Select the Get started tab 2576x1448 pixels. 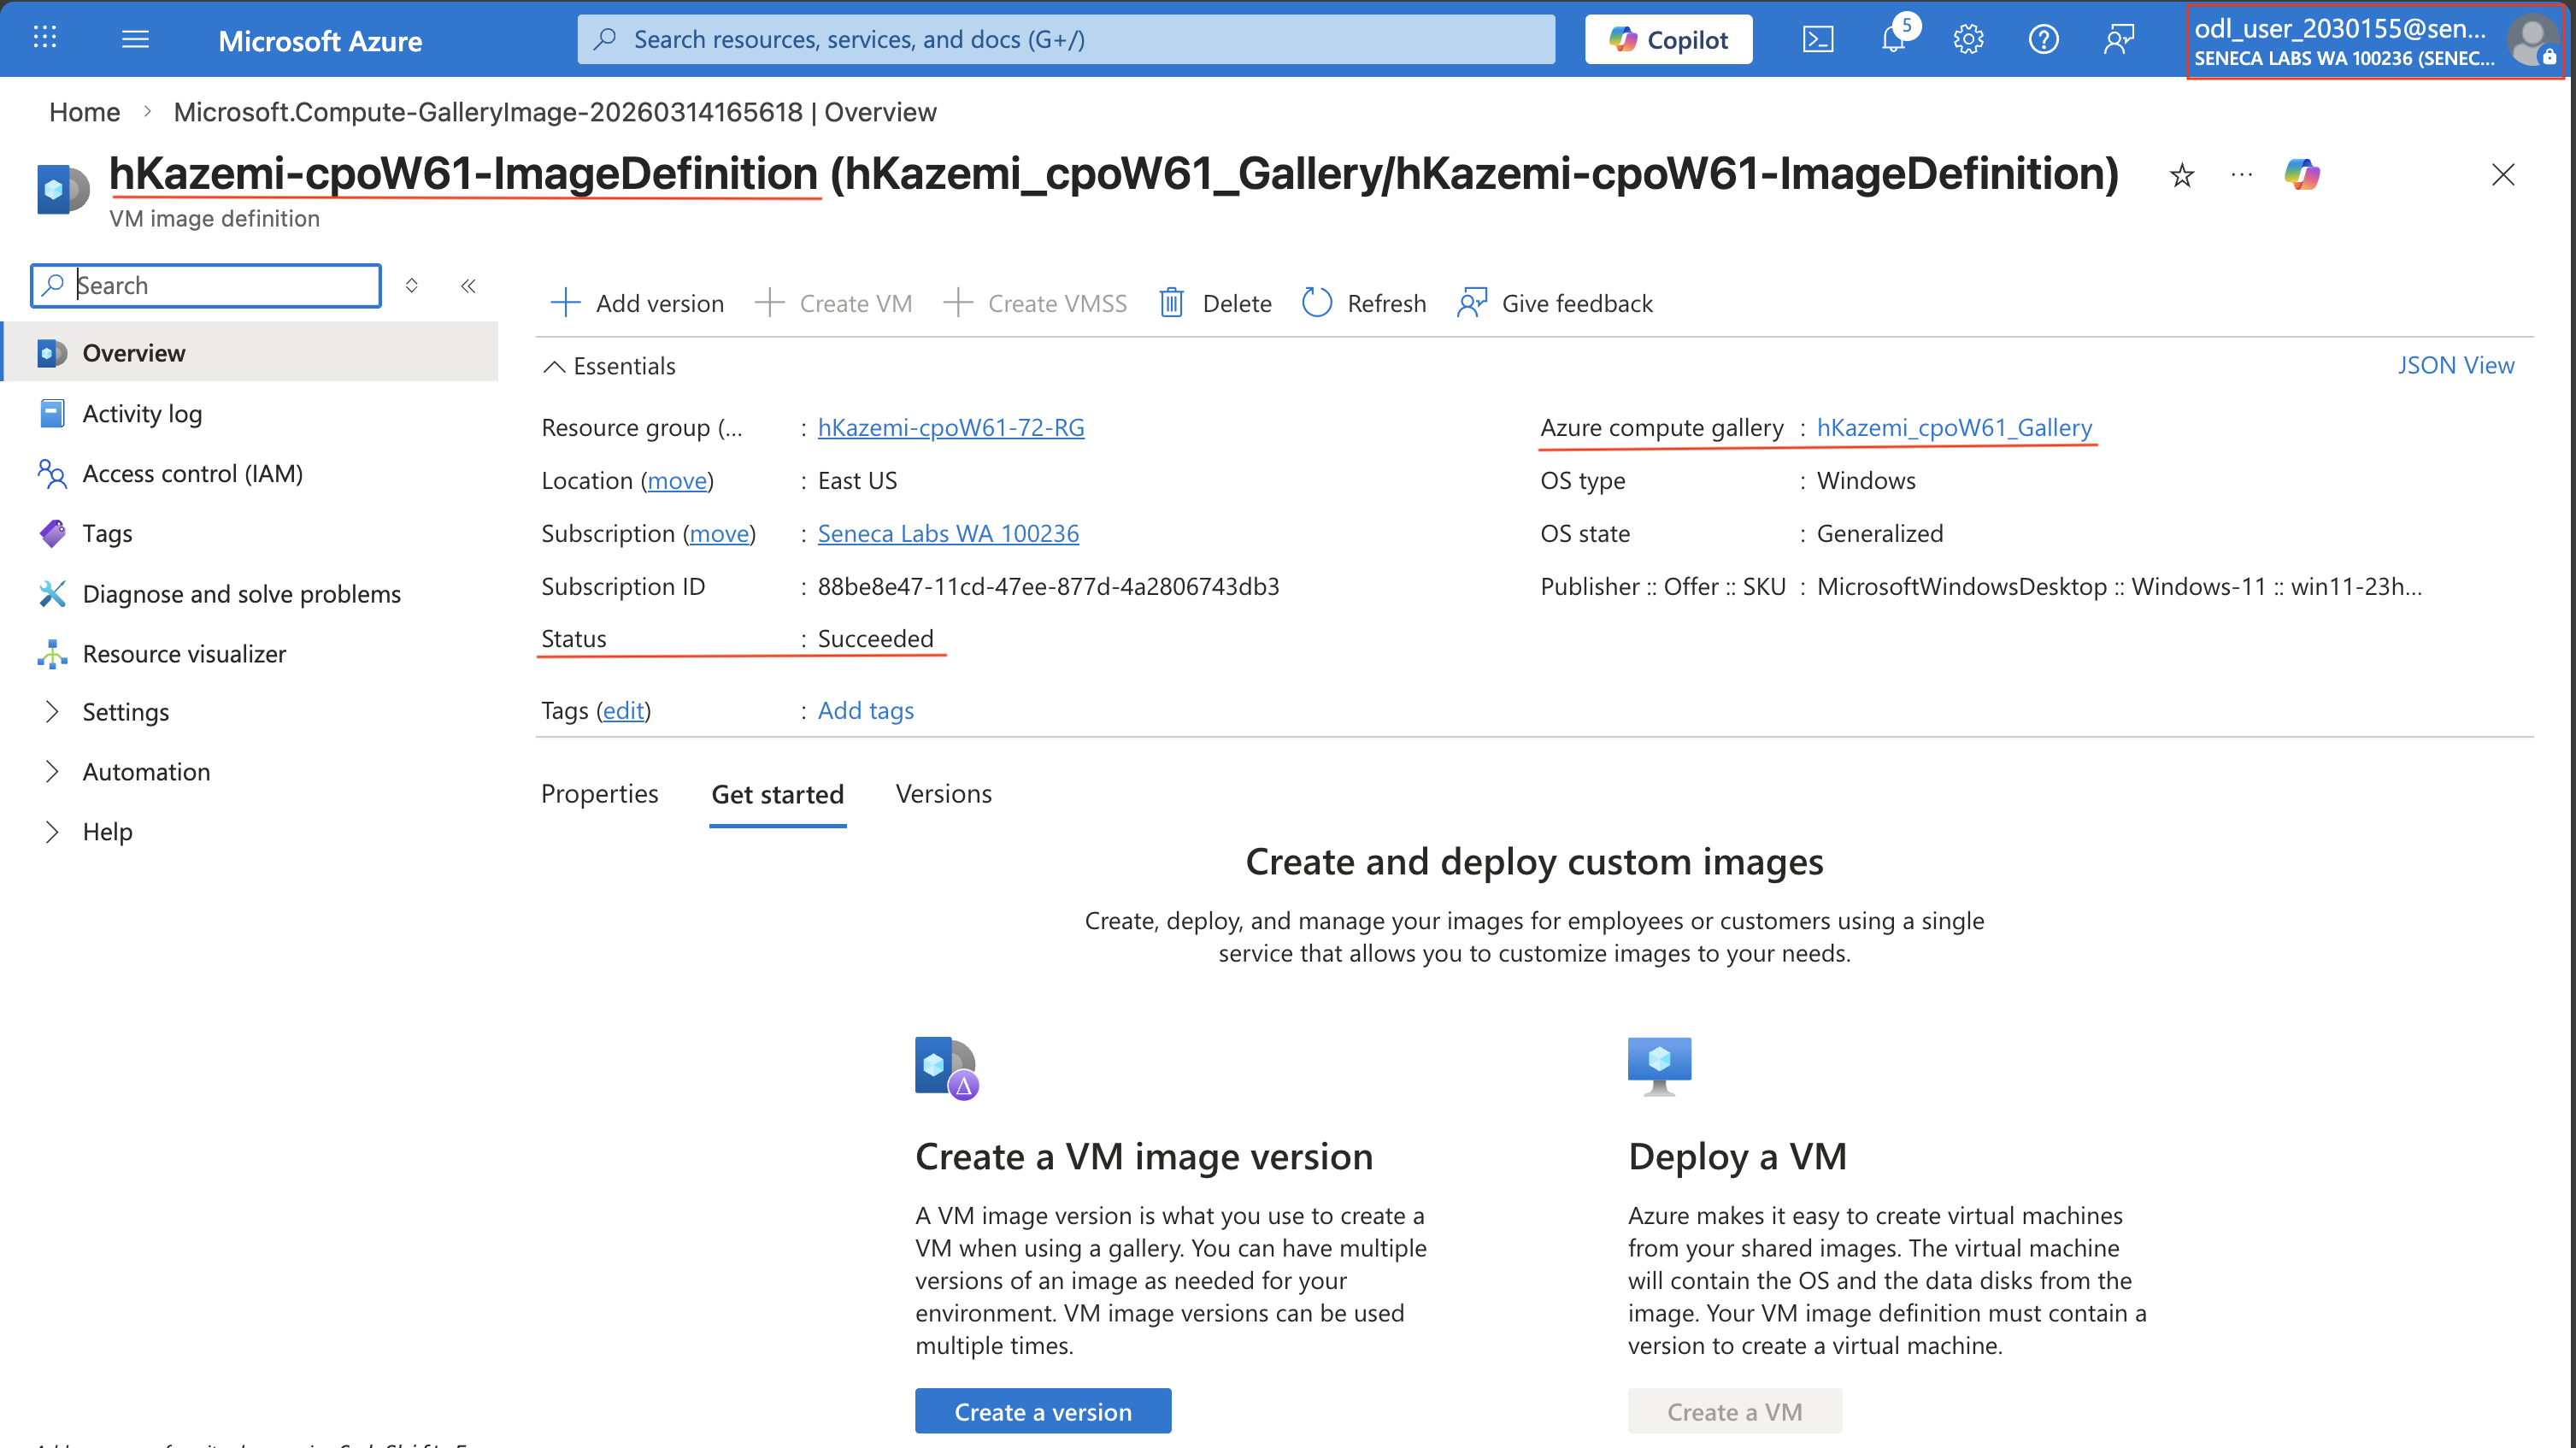click(777, 794)
